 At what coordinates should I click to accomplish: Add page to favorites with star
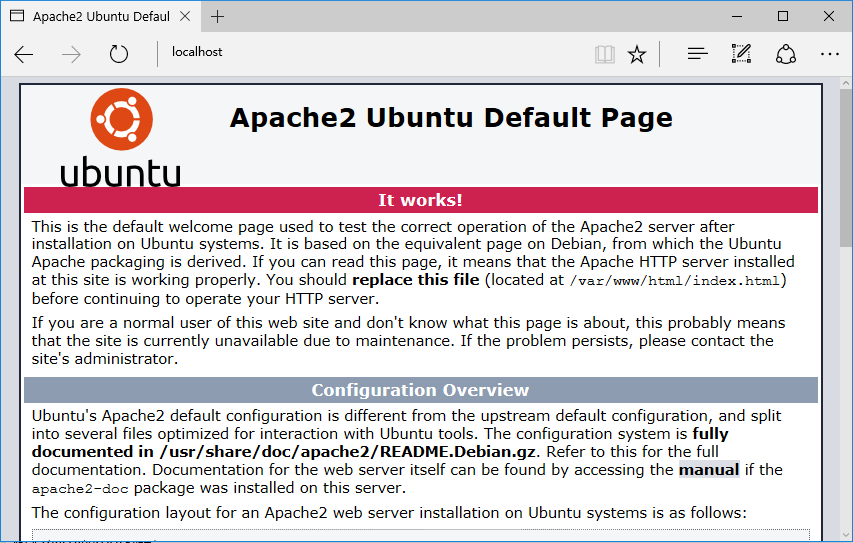coord(637,54)
